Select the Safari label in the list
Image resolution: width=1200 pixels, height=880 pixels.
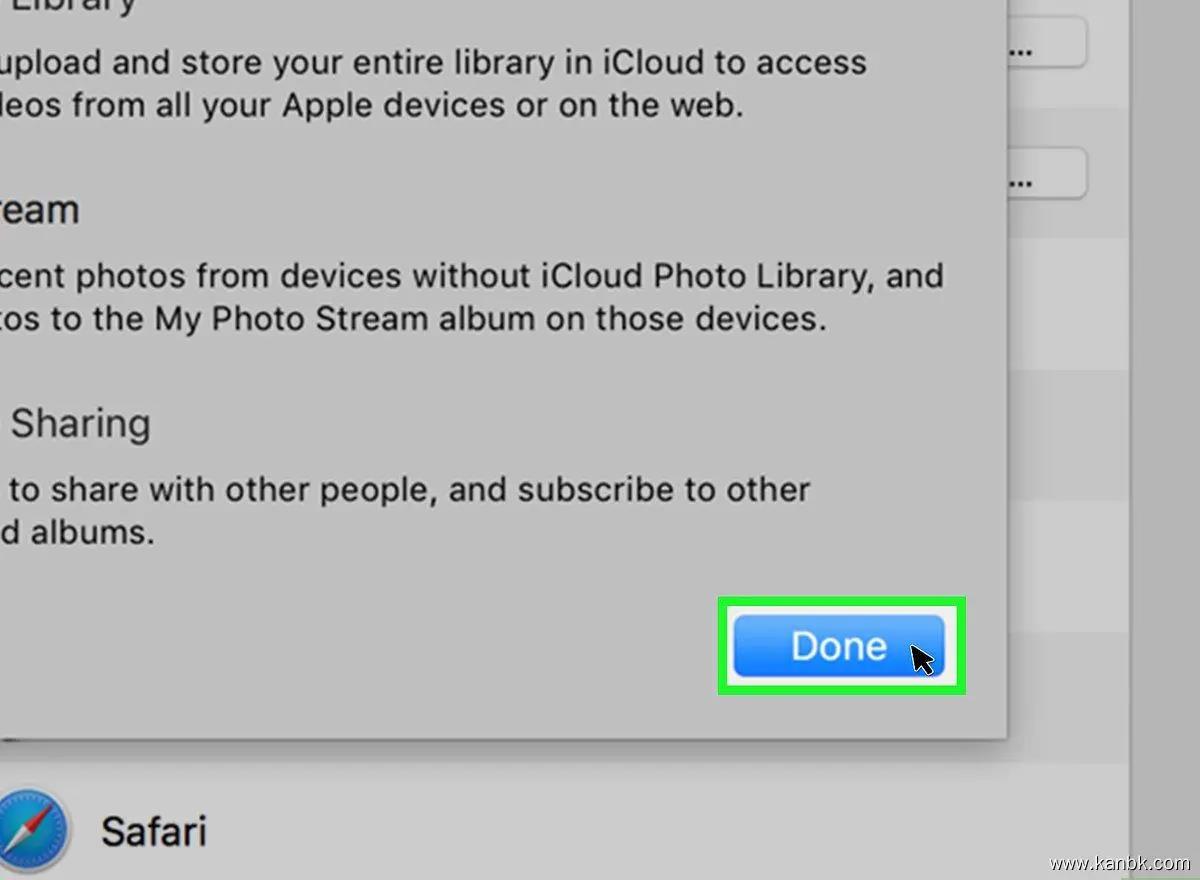[154, 831]
